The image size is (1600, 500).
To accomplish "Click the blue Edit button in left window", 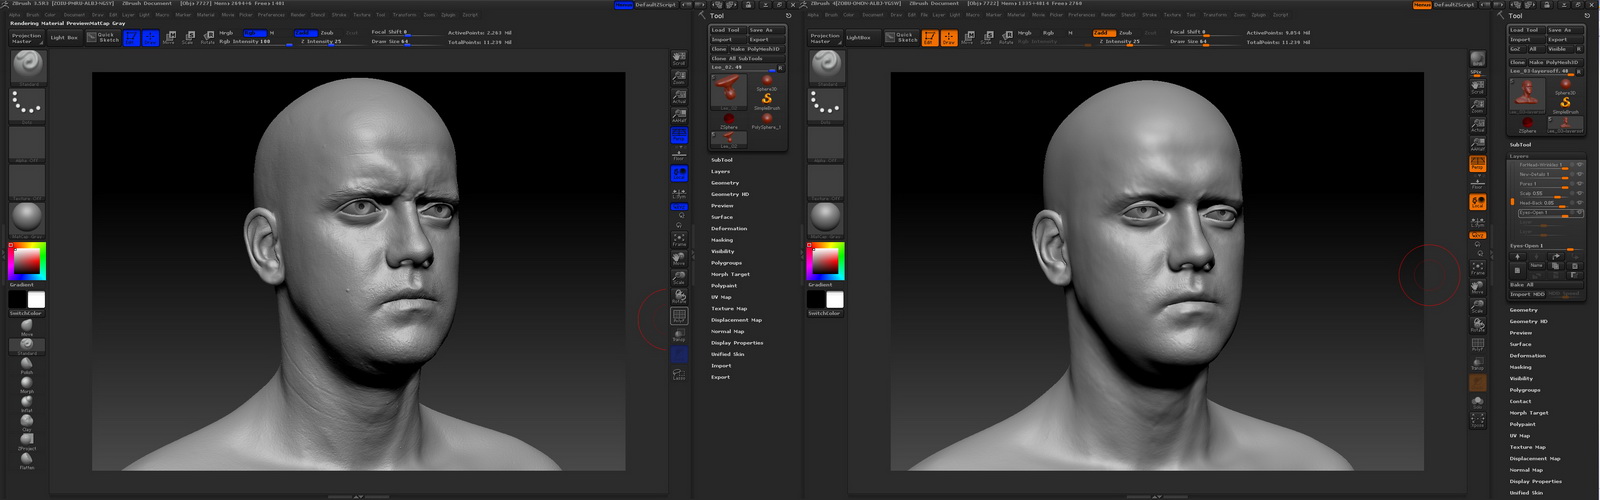I will [131, 38].
